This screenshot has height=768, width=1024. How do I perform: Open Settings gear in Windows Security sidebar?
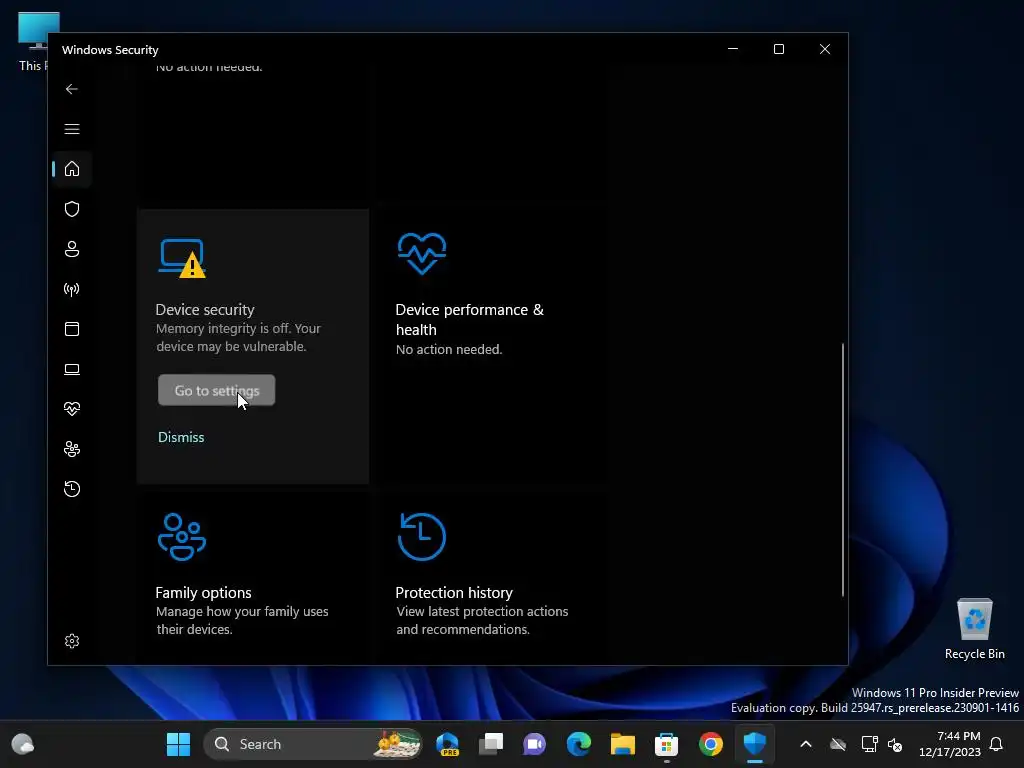[x=72, y=641]
